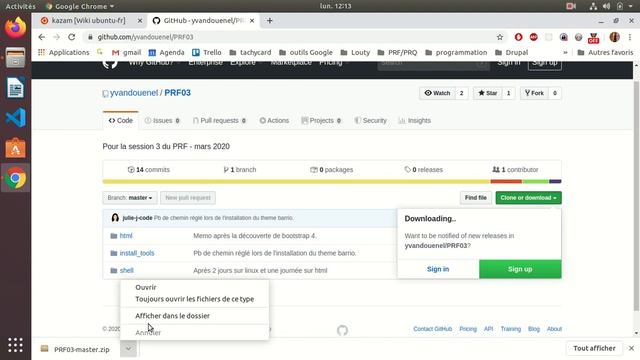
Task: Fork the PRF03 repository
Action: pyautogui.click(x=534, y=93)
